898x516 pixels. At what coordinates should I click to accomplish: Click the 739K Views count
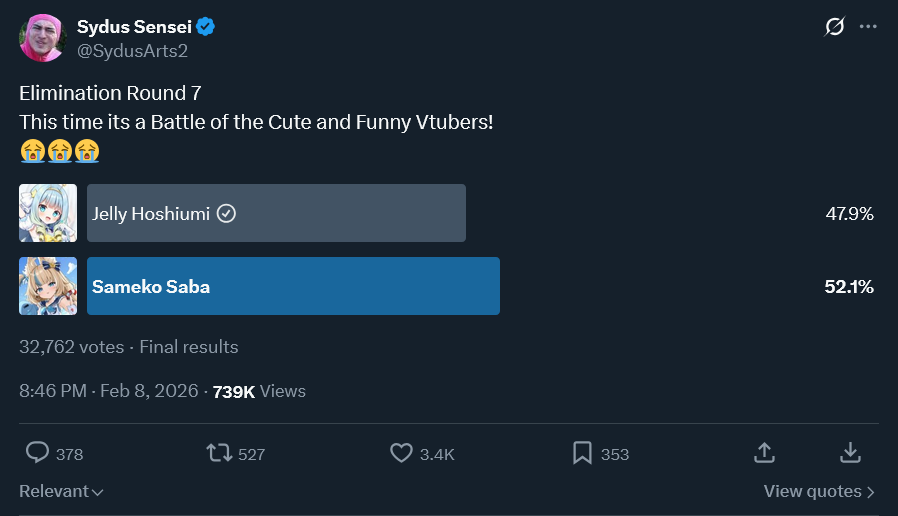[259, 391]
